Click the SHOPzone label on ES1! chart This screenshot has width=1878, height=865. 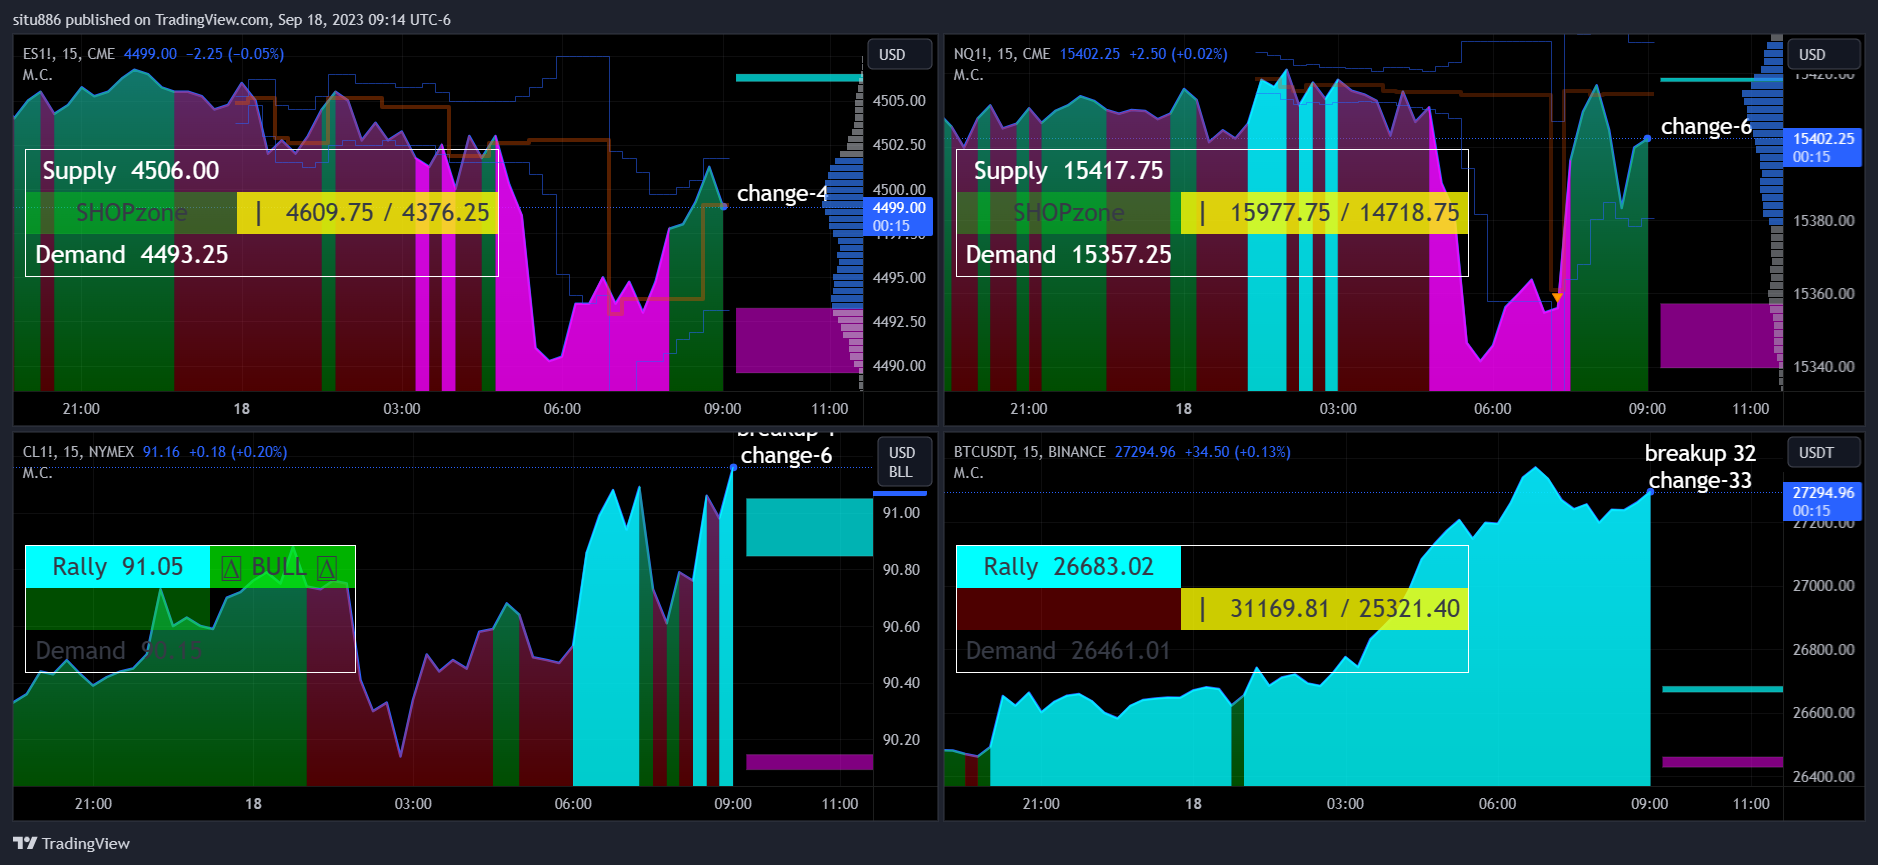[x=132, y=213]
